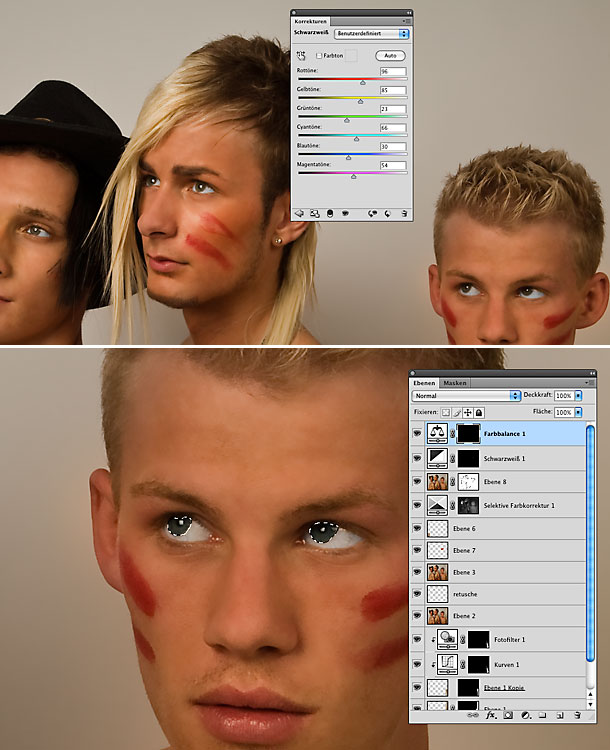Click the reset adjustment icon in Korrekturen

coord(388,214)
